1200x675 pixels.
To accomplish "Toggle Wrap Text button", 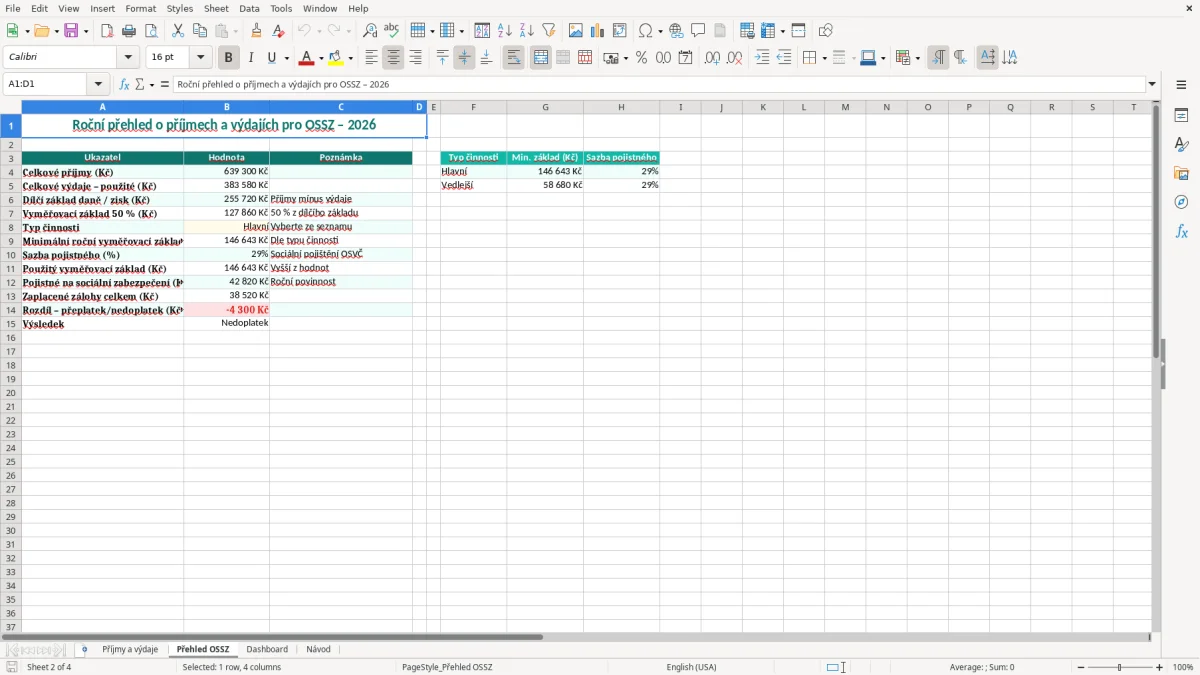I will pyautogui.click(x=514, y=58).
